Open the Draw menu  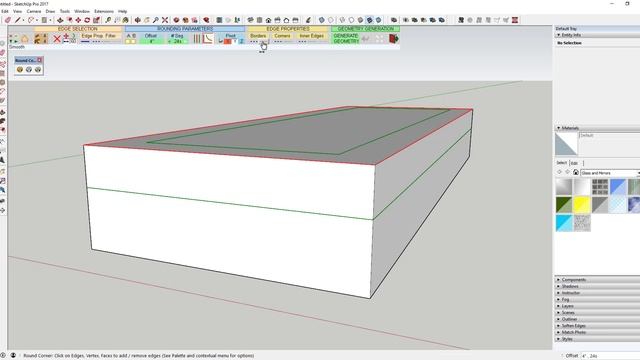pos(50,11)
